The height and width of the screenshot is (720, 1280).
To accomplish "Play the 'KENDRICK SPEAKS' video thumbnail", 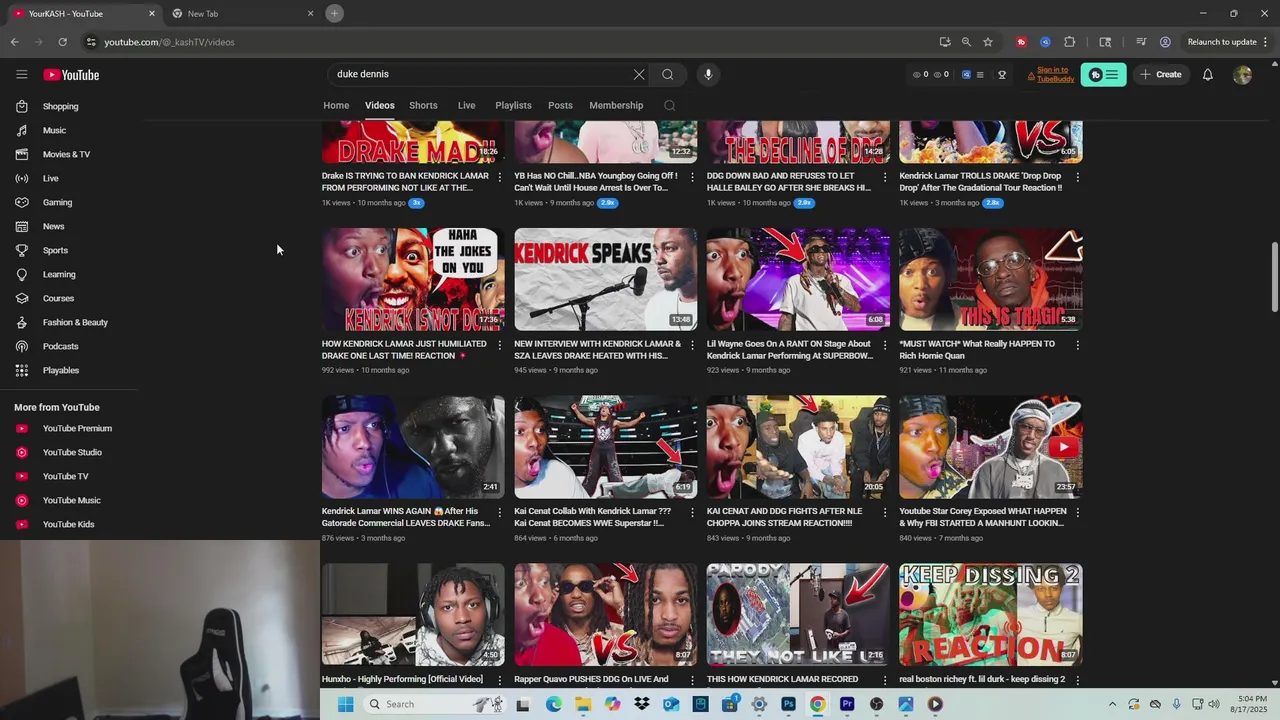I will (x=605, y=279).
